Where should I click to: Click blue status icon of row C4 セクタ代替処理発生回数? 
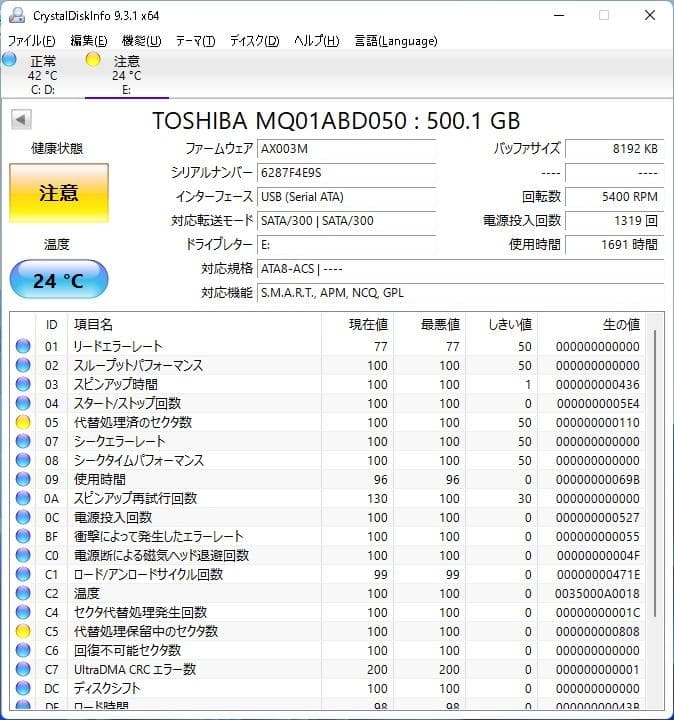coord(23,612)
